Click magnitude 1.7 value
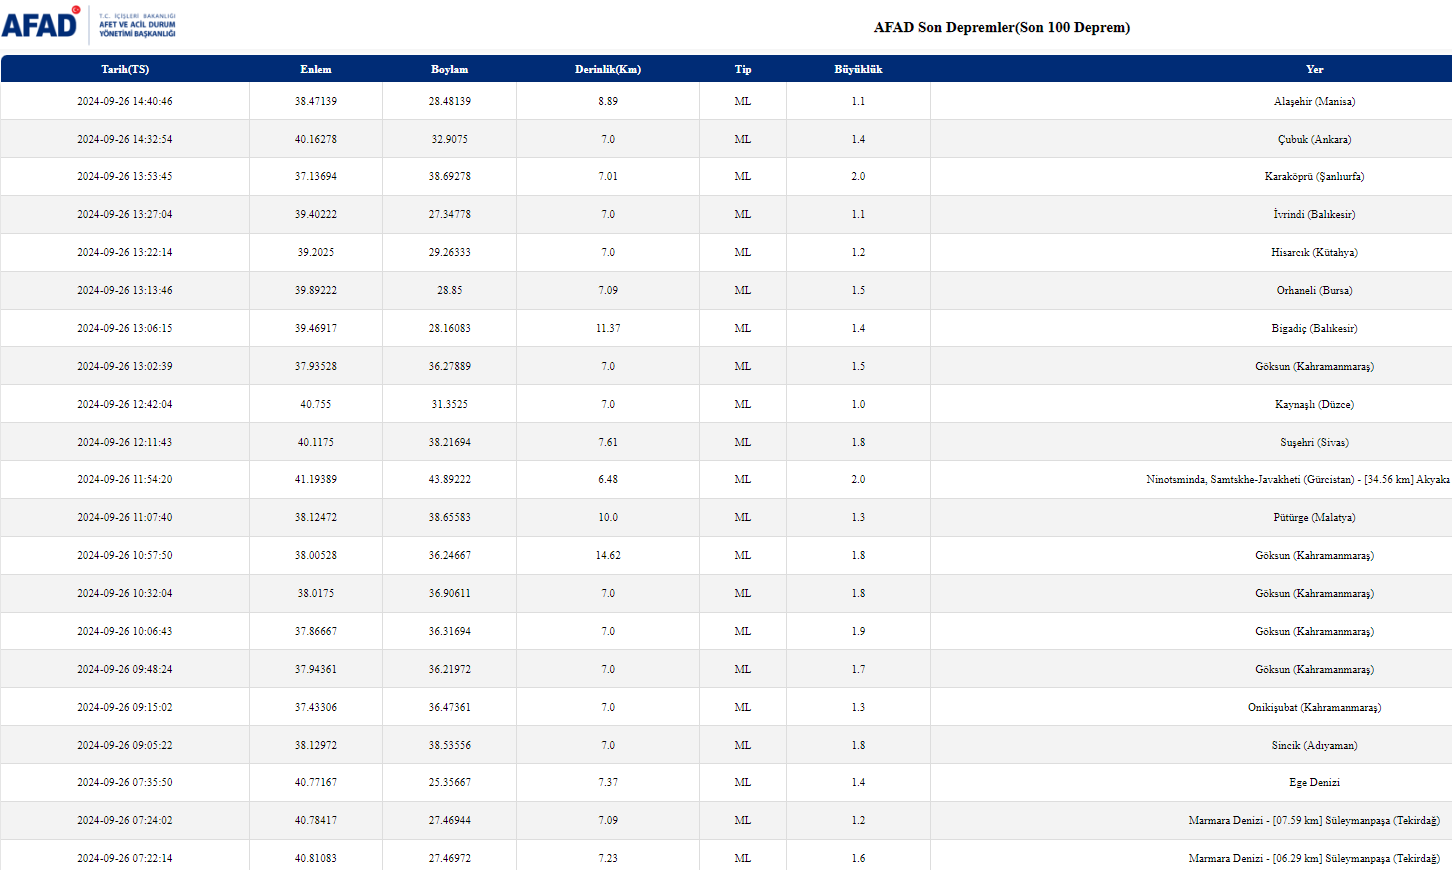The height and width of the screenshot is (870, 1452). coord(859,669)
